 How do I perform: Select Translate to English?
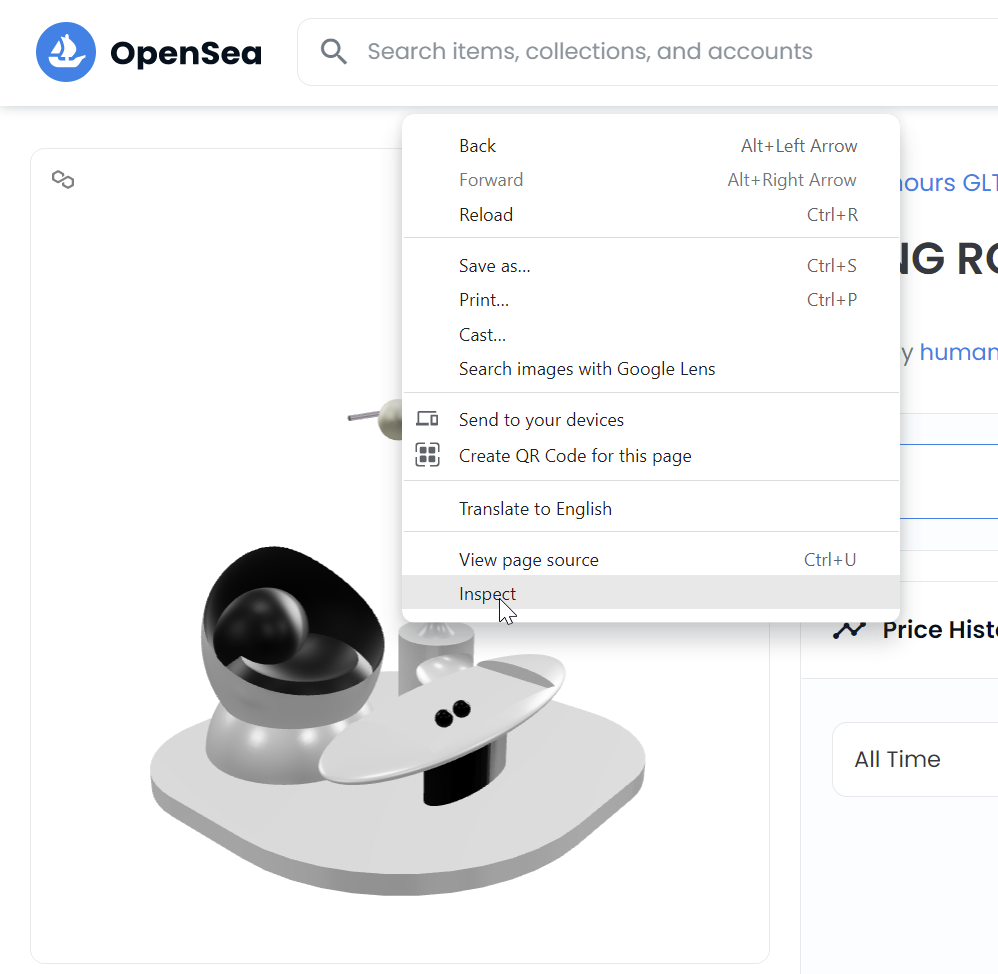pyautogui.click(x=650, y=509)
